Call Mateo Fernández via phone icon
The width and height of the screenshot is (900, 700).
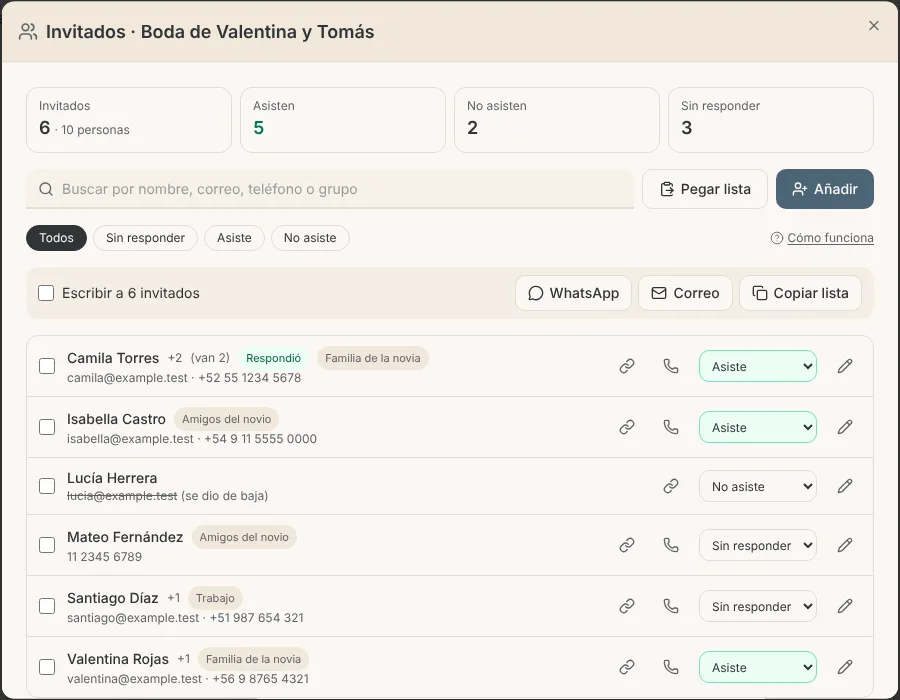coord(671,545)
